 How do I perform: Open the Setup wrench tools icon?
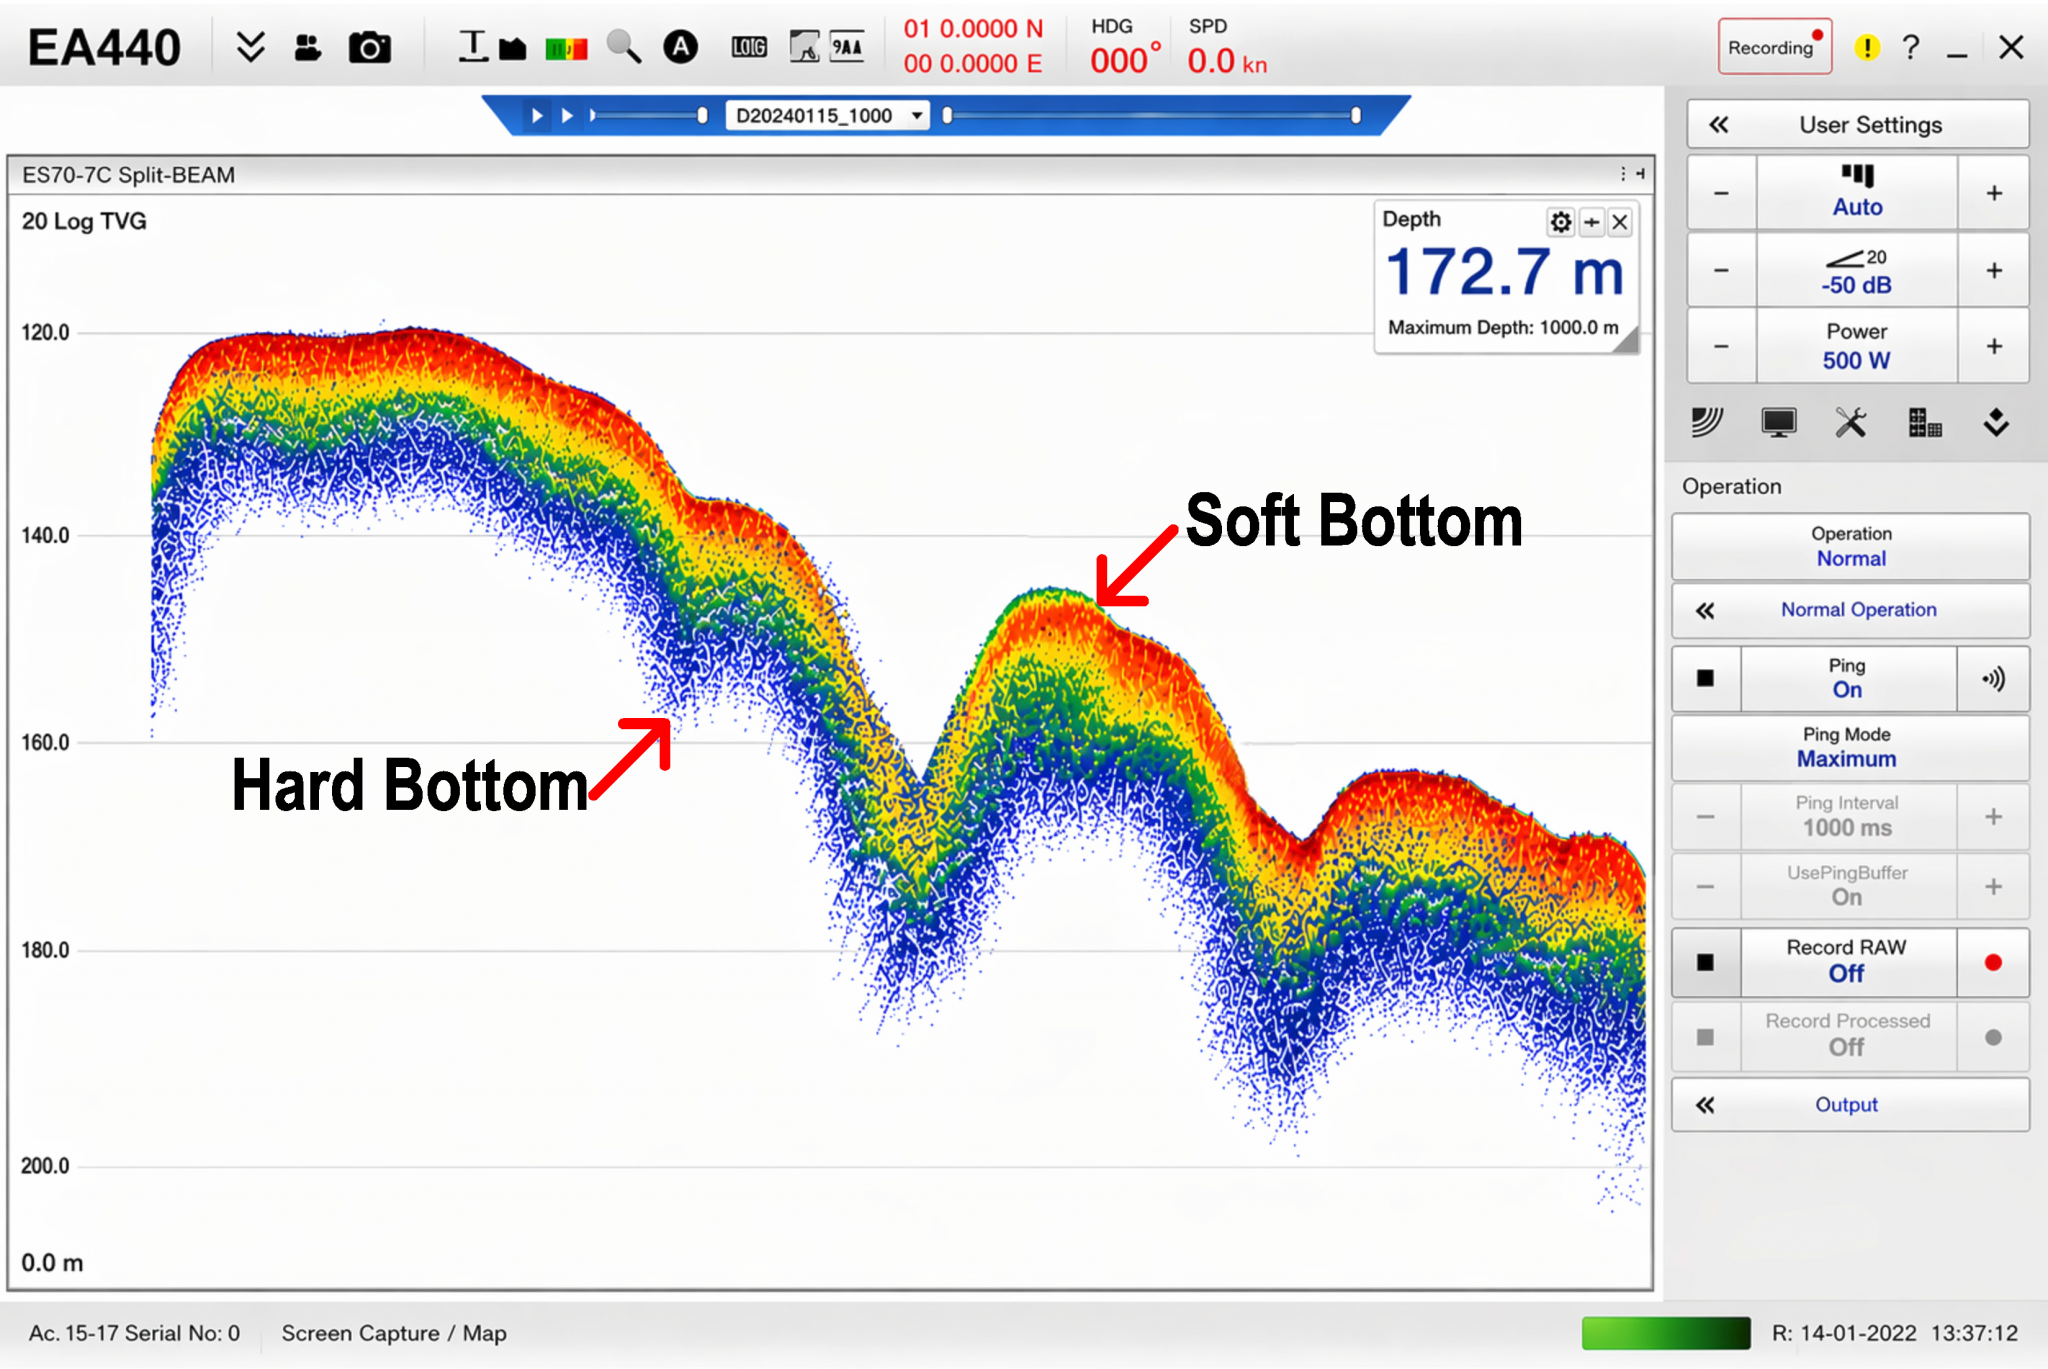coord(1850,423)
